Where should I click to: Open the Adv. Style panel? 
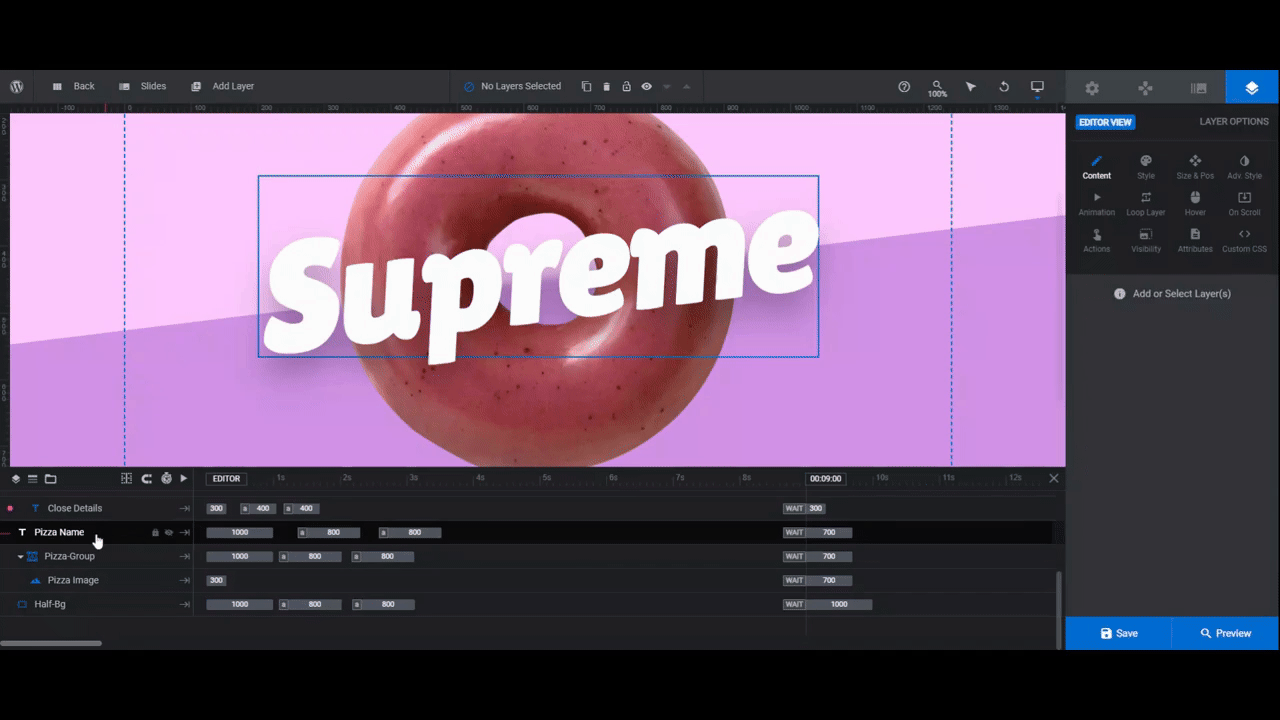coord(1244,167)
